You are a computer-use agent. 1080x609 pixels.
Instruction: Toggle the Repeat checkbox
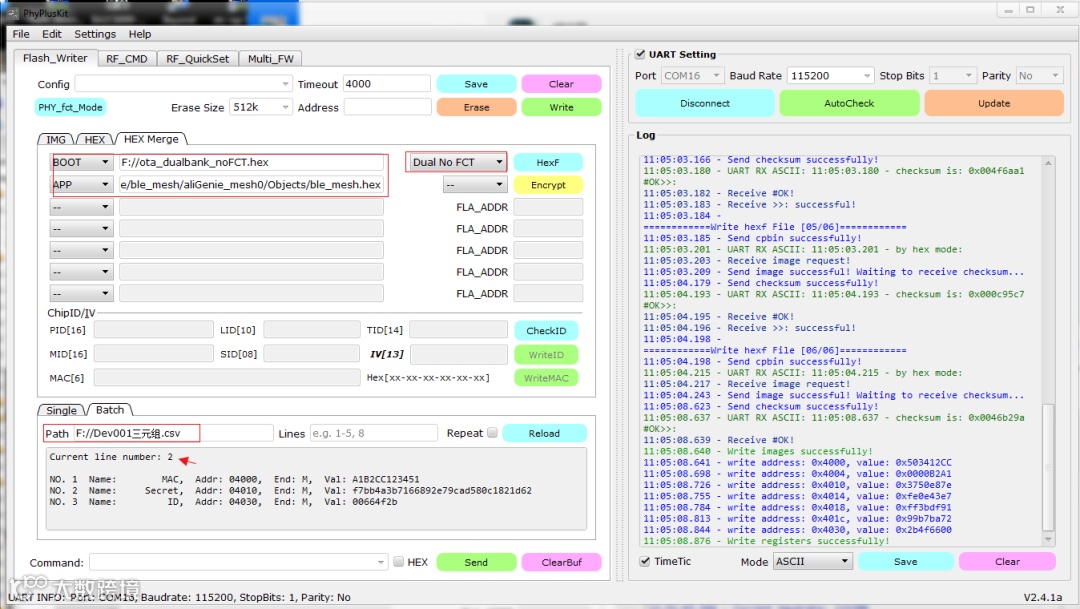492,433
